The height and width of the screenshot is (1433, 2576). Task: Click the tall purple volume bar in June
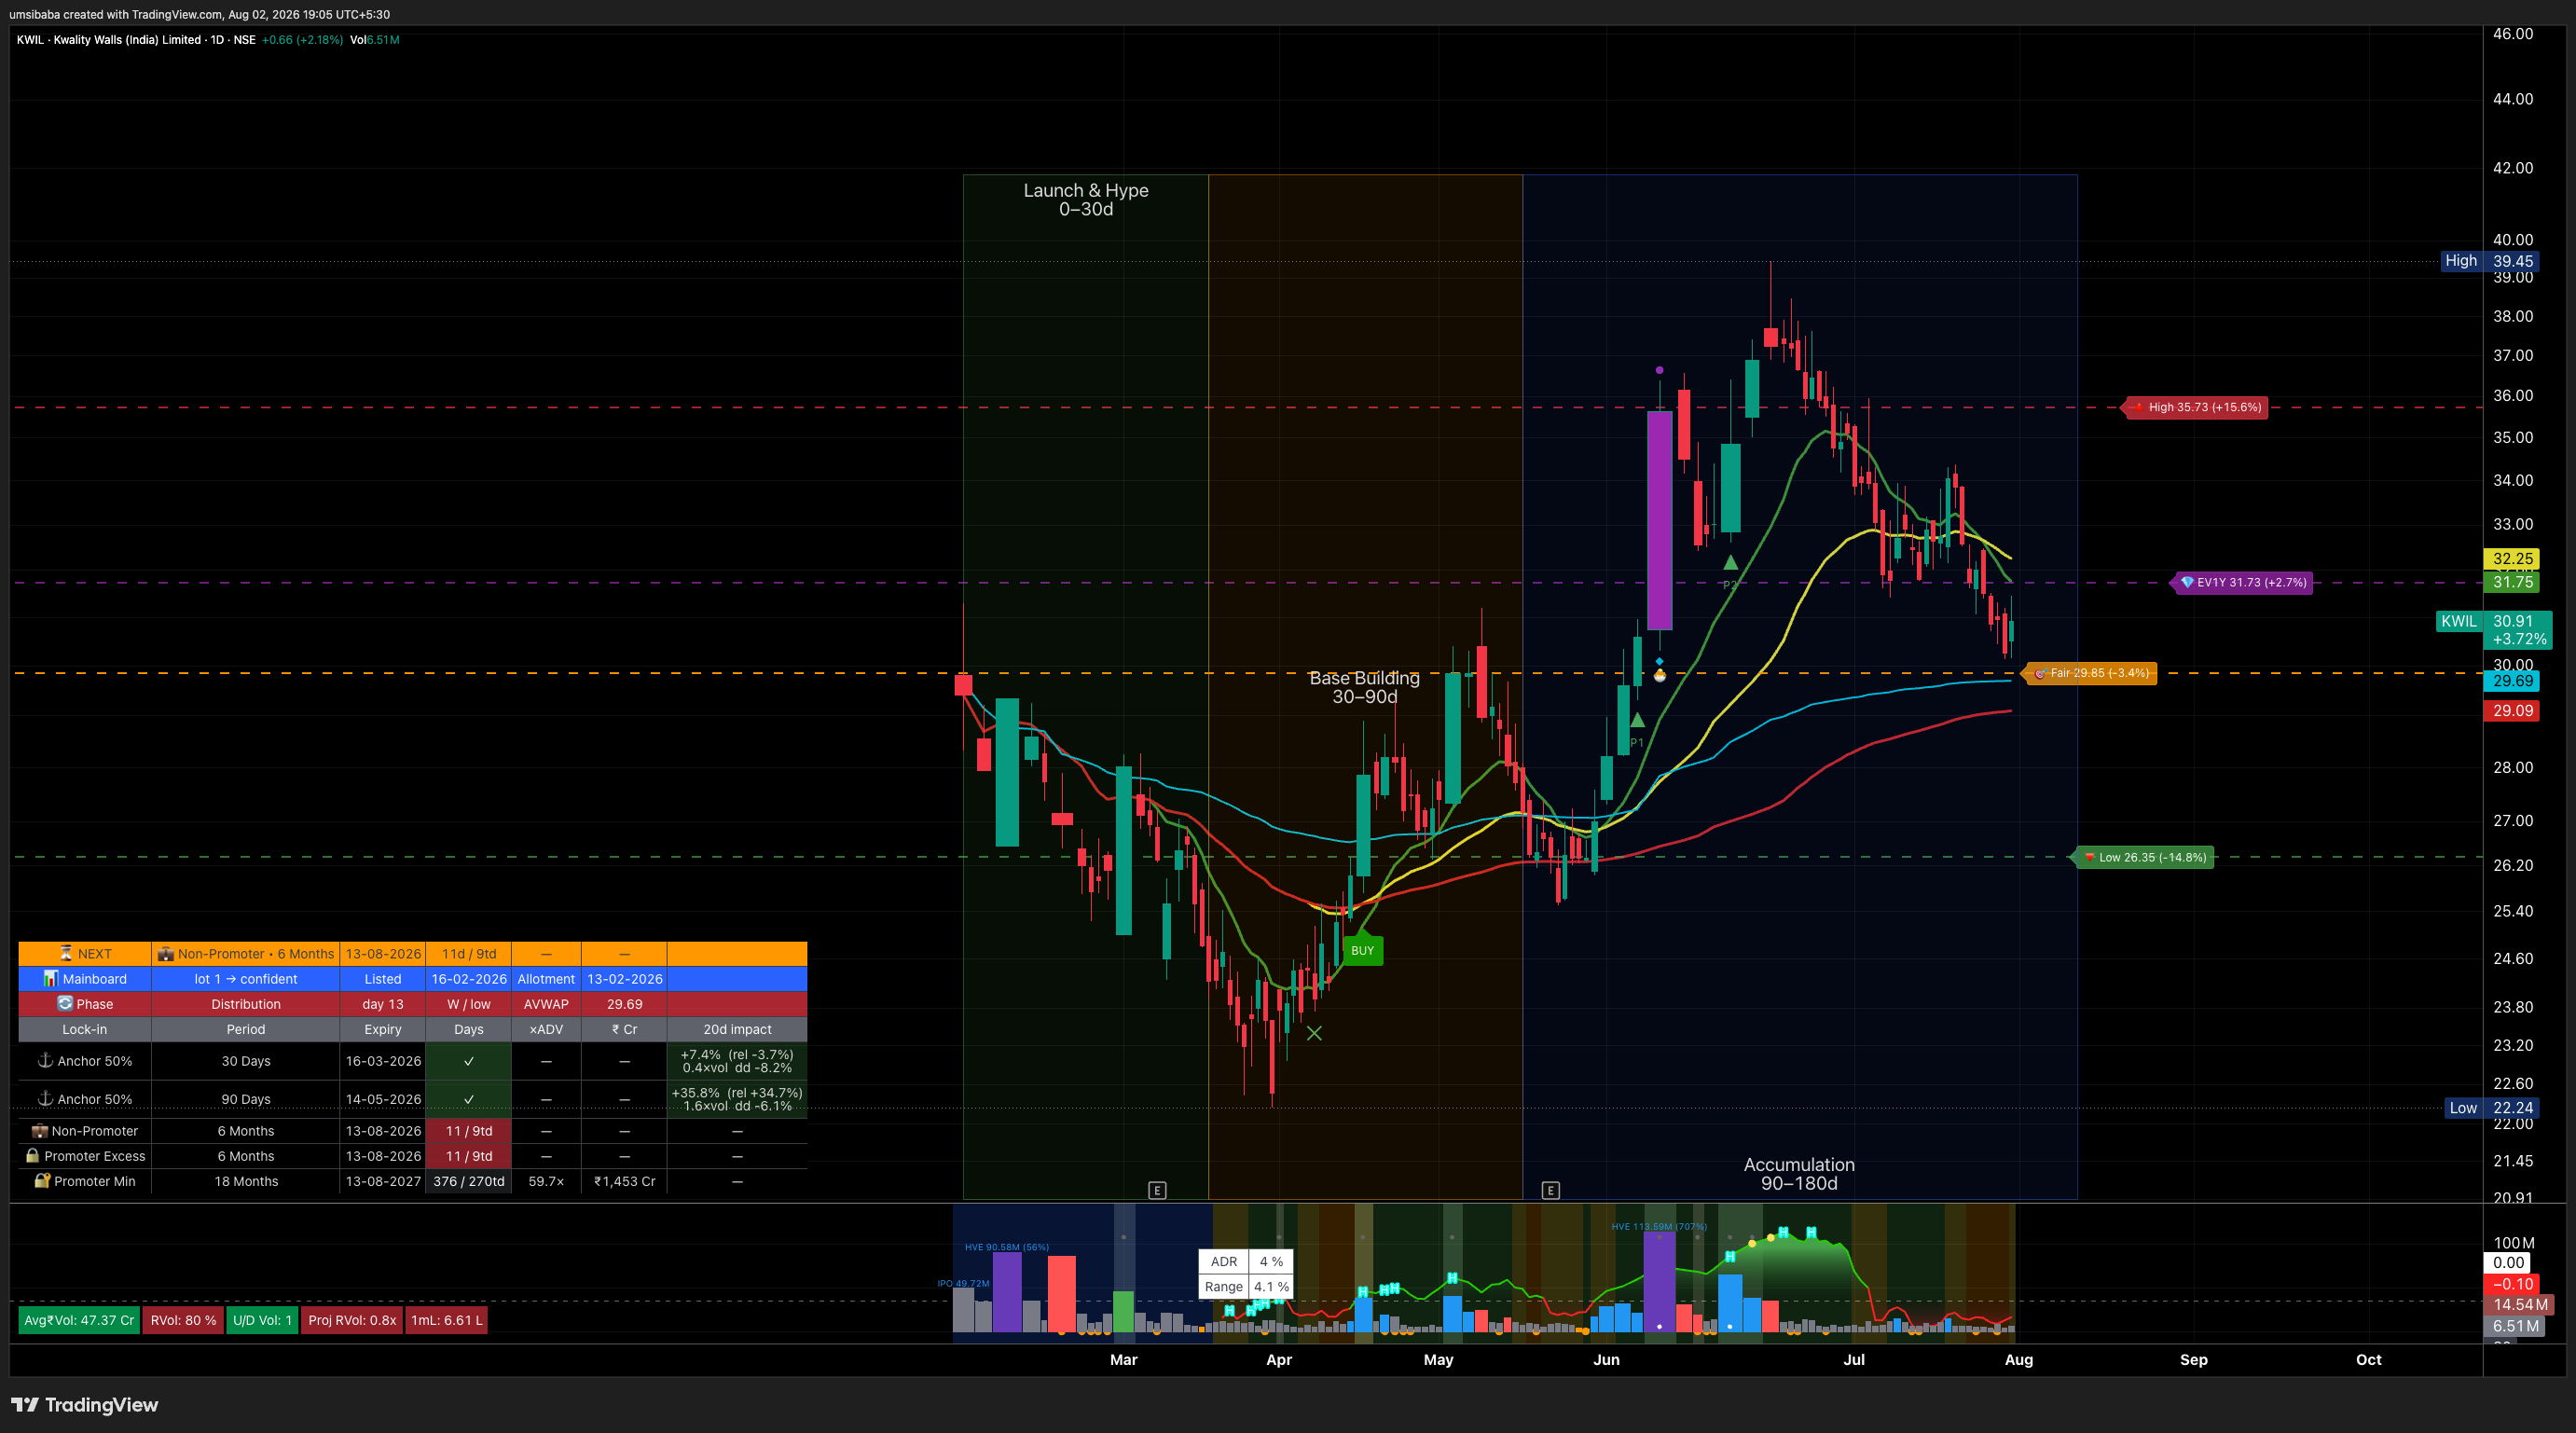(1659, 1282)
